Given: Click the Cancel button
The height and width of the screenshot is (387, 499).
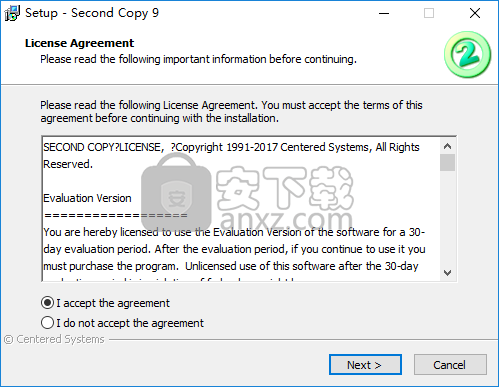Looking at the screenshot, I should coord(450,365).
